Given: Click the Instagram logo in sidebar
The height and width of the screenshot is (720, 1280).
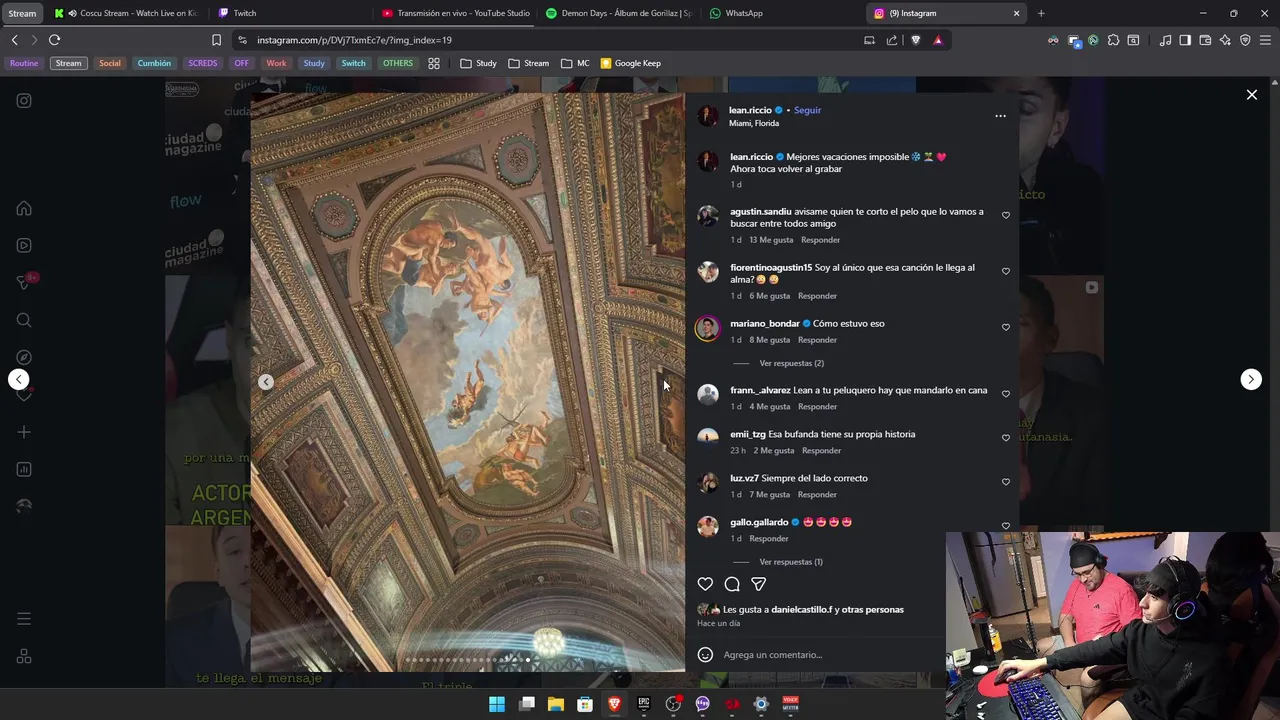Looking at the screenshot, I should point(24,100).
